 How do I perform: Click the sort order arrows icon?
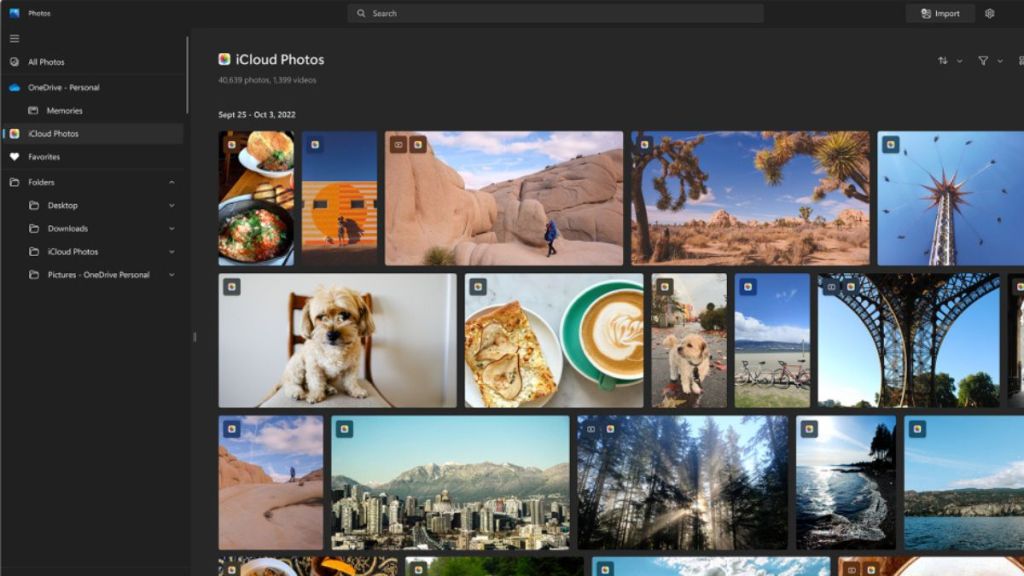point(942,61)
